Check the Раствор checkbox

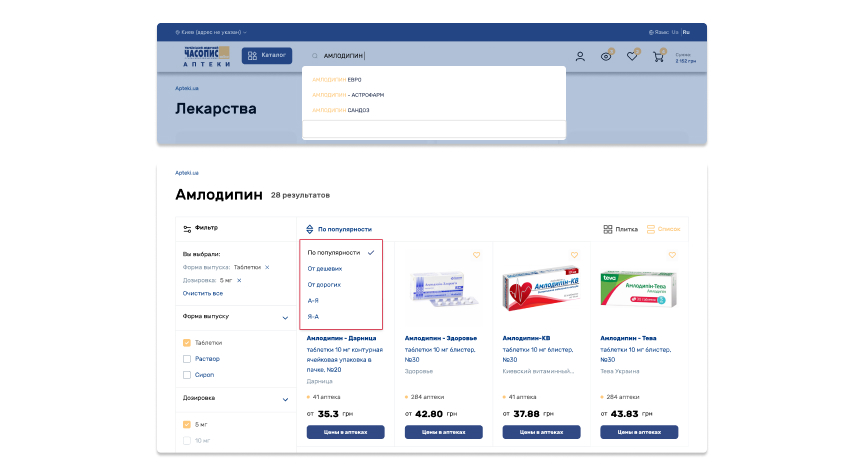click(187, 358)
